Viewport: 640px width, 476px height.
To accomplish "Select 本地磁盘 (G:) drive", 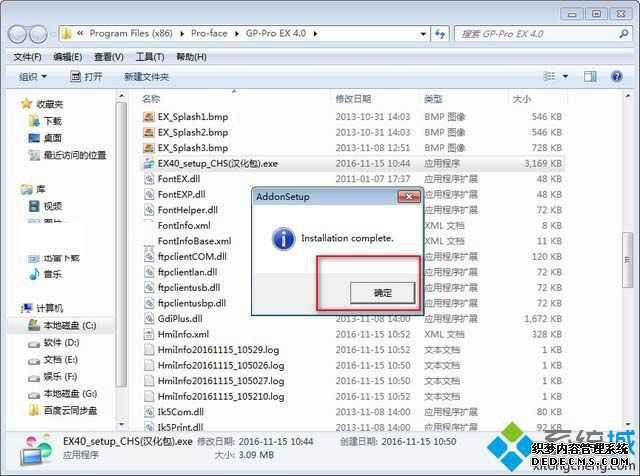I will point(62,394).
